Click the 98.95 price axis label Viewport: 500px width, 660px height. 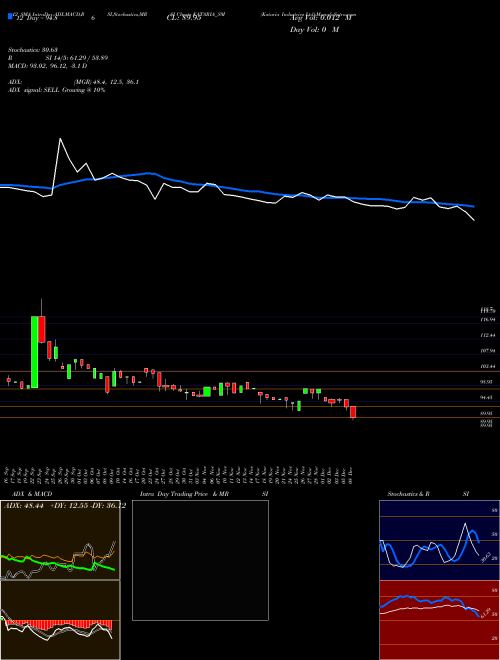pyautogui.click(x=488, y=382)
